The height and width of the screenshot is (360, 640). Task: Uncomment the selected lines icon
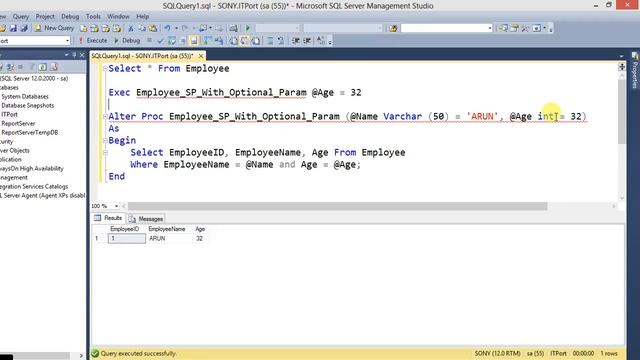[281, 40]
